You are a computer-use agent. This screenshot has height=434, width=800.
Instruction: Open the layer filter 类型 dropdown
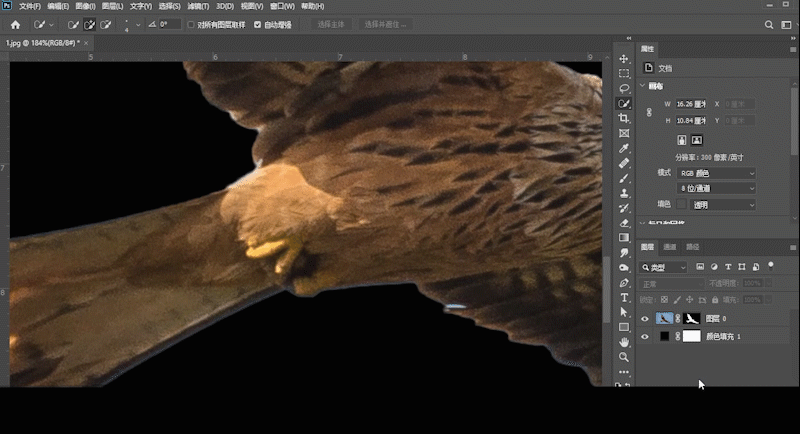tap(664, 268)
